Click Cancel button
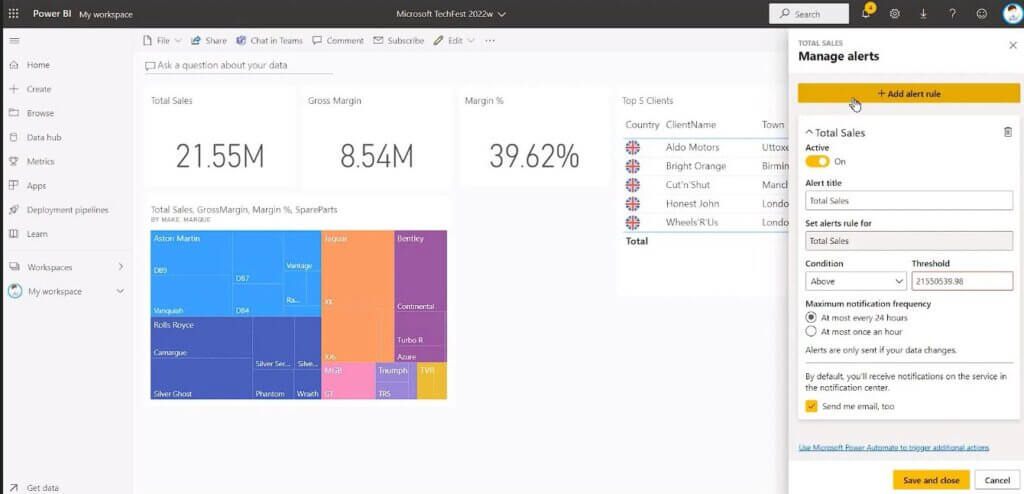The height and width of the screenshot is (494, 1024). [x=997, y=480]
